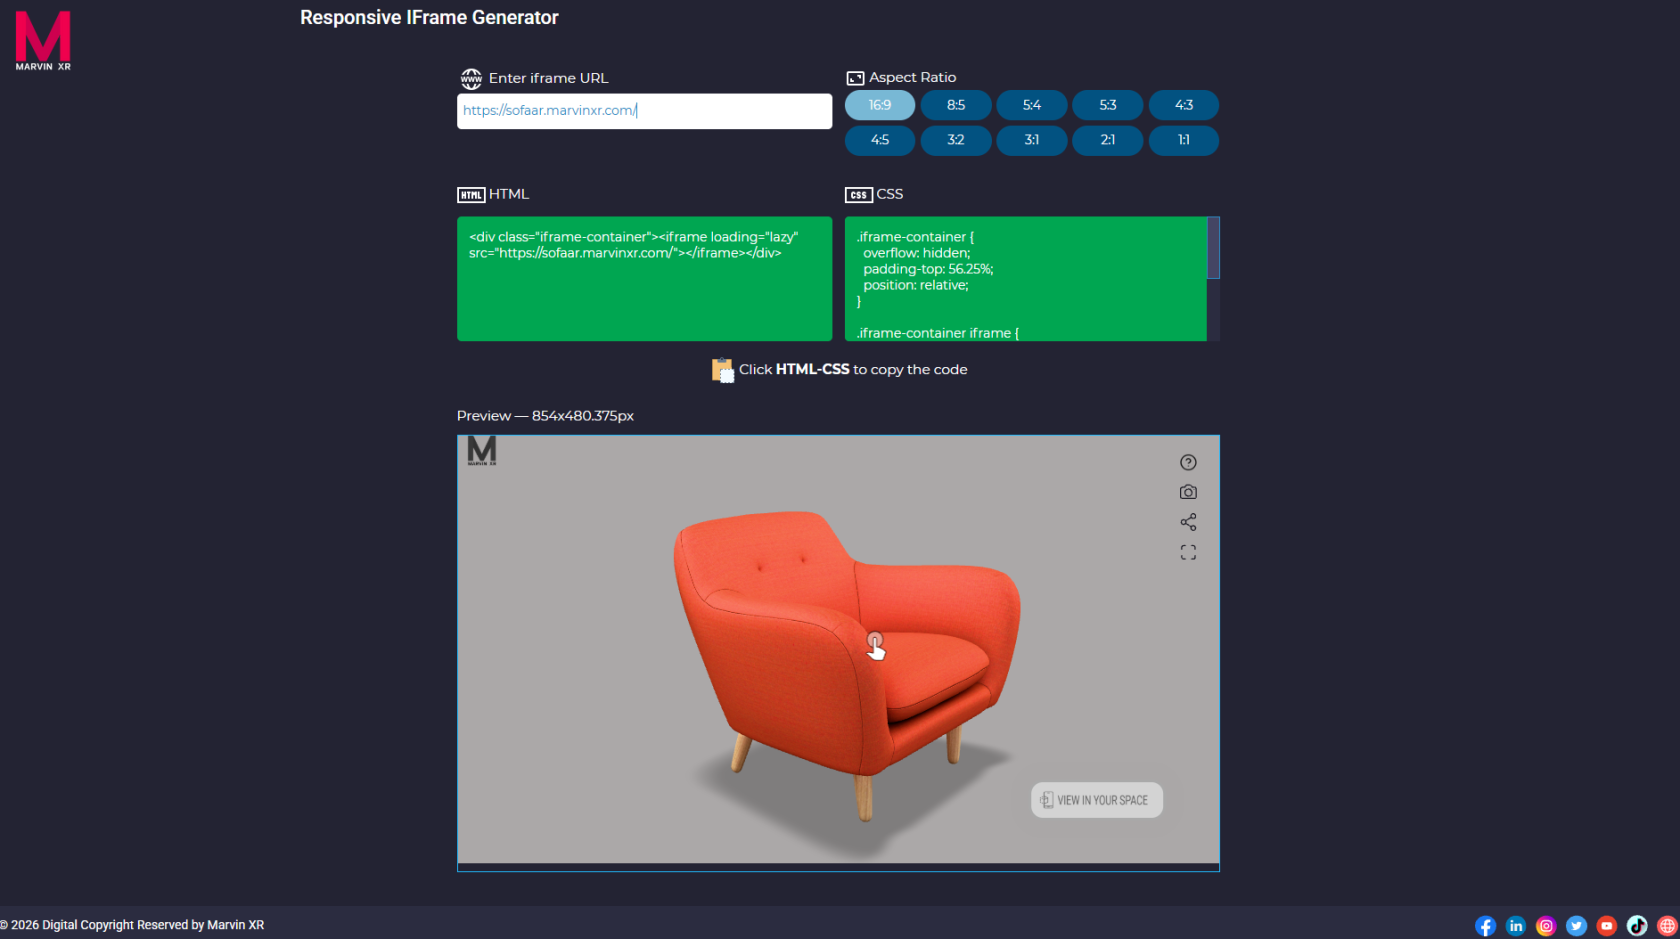Open Marvin XR Facebook page
The image size is (1680, 939).
1486,926
